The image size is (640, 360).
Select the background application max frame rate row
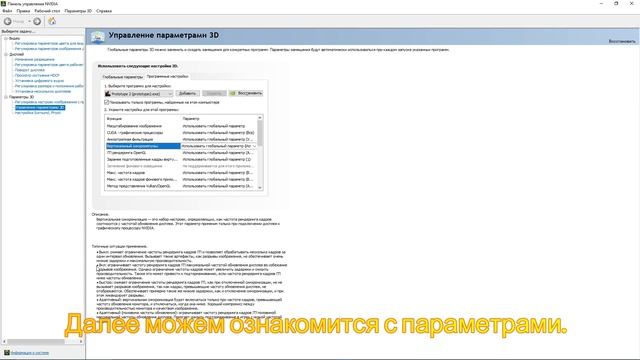click(x=182, y=179)
